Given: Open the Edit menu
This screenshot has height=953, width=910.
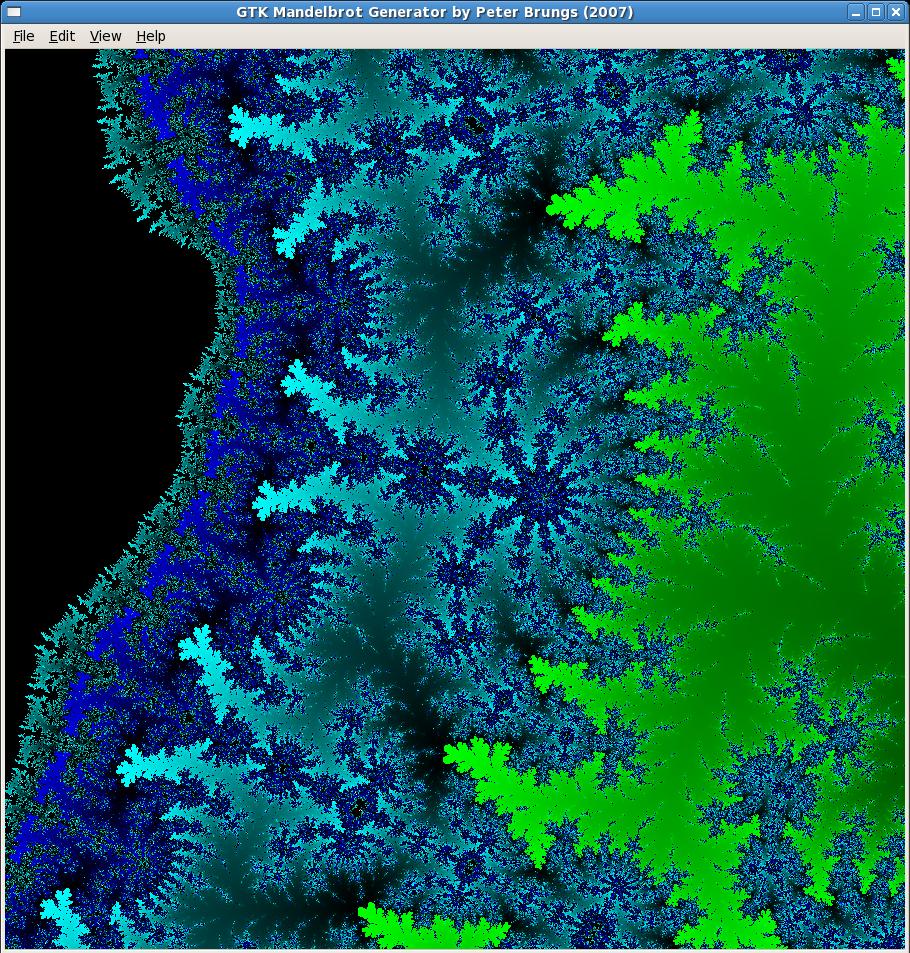Looking at the screenshot, I should [62, 36].
